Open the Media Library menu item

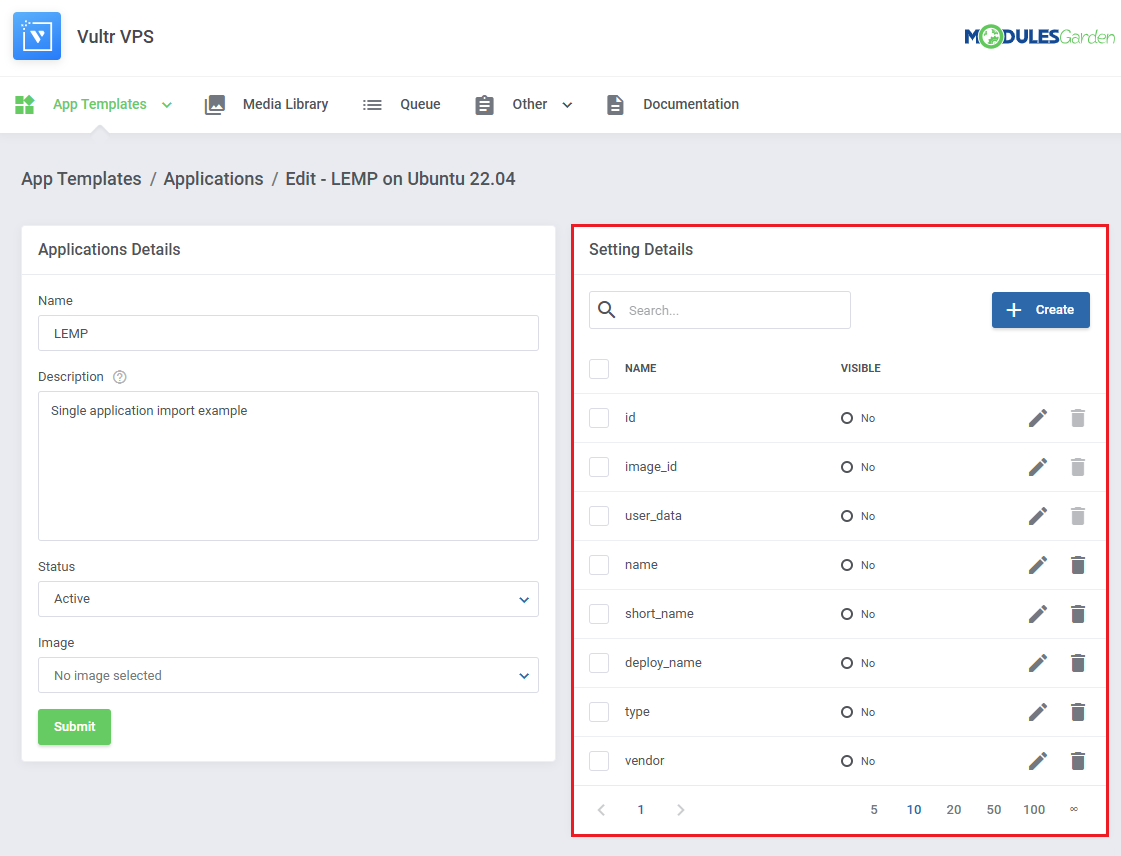click(x=285, y=104)
